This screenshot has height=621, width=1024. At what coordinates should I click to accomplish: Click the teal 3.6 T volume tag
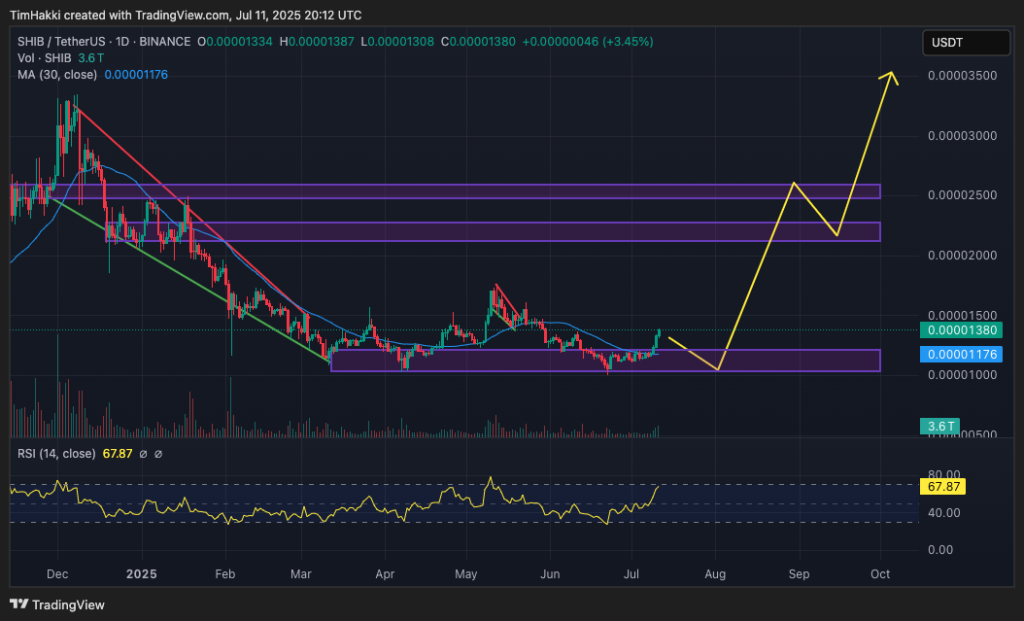[941, 427]
